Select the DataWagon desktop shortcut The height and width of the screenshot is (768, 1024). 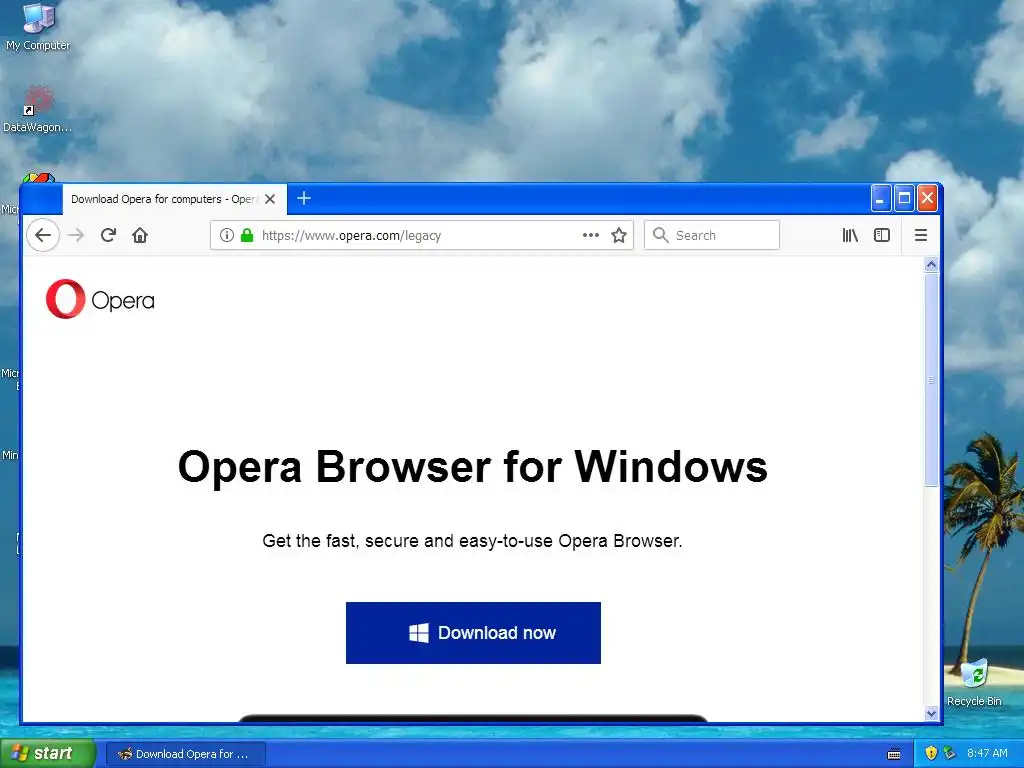point(38,110)
